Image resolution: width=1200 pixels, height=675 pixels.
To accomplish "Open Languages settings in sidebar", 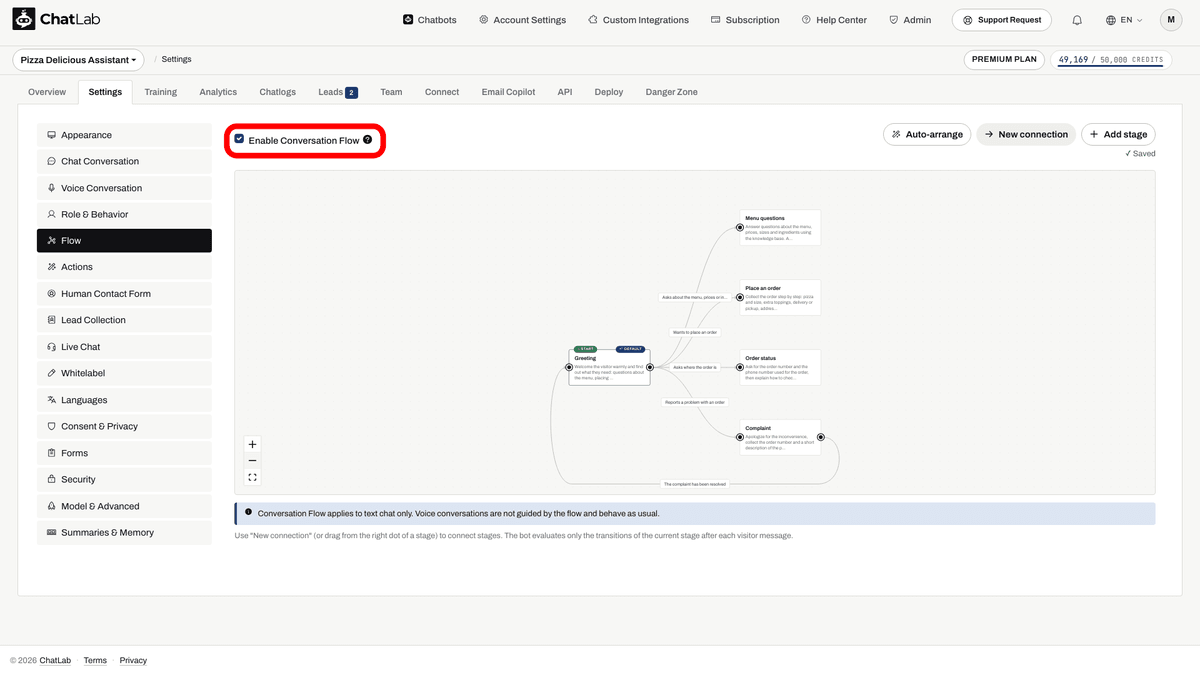I will (124, 400).
